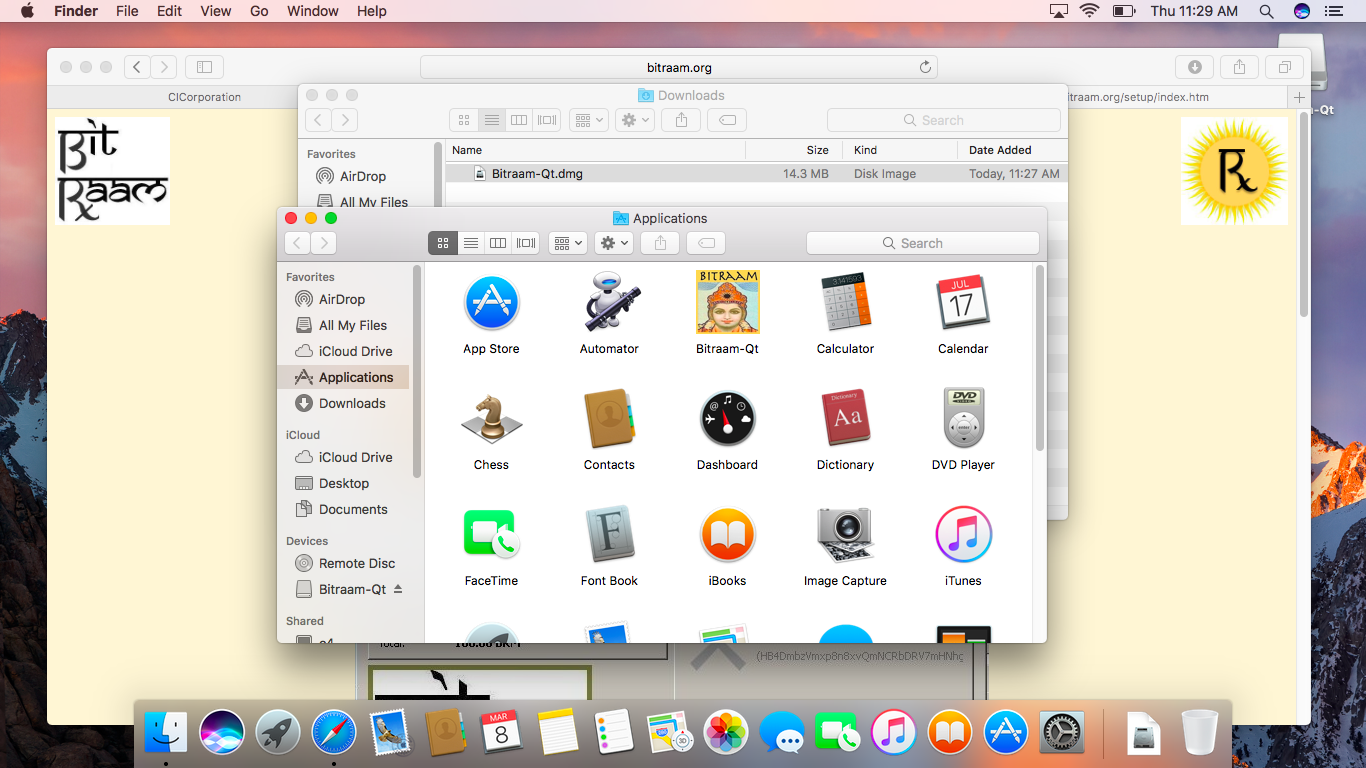Image resolution: width=1366 pixels, height=768 pixels.
Task: Click the Search field in Downloads window
Action: (943, 120)
